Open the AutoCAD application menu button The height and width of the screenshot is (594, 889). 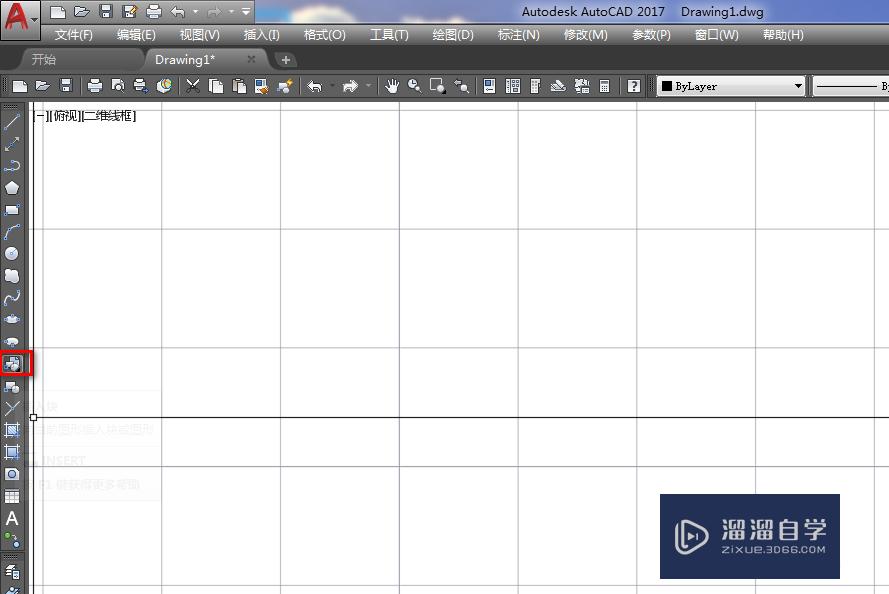[20, 19]
